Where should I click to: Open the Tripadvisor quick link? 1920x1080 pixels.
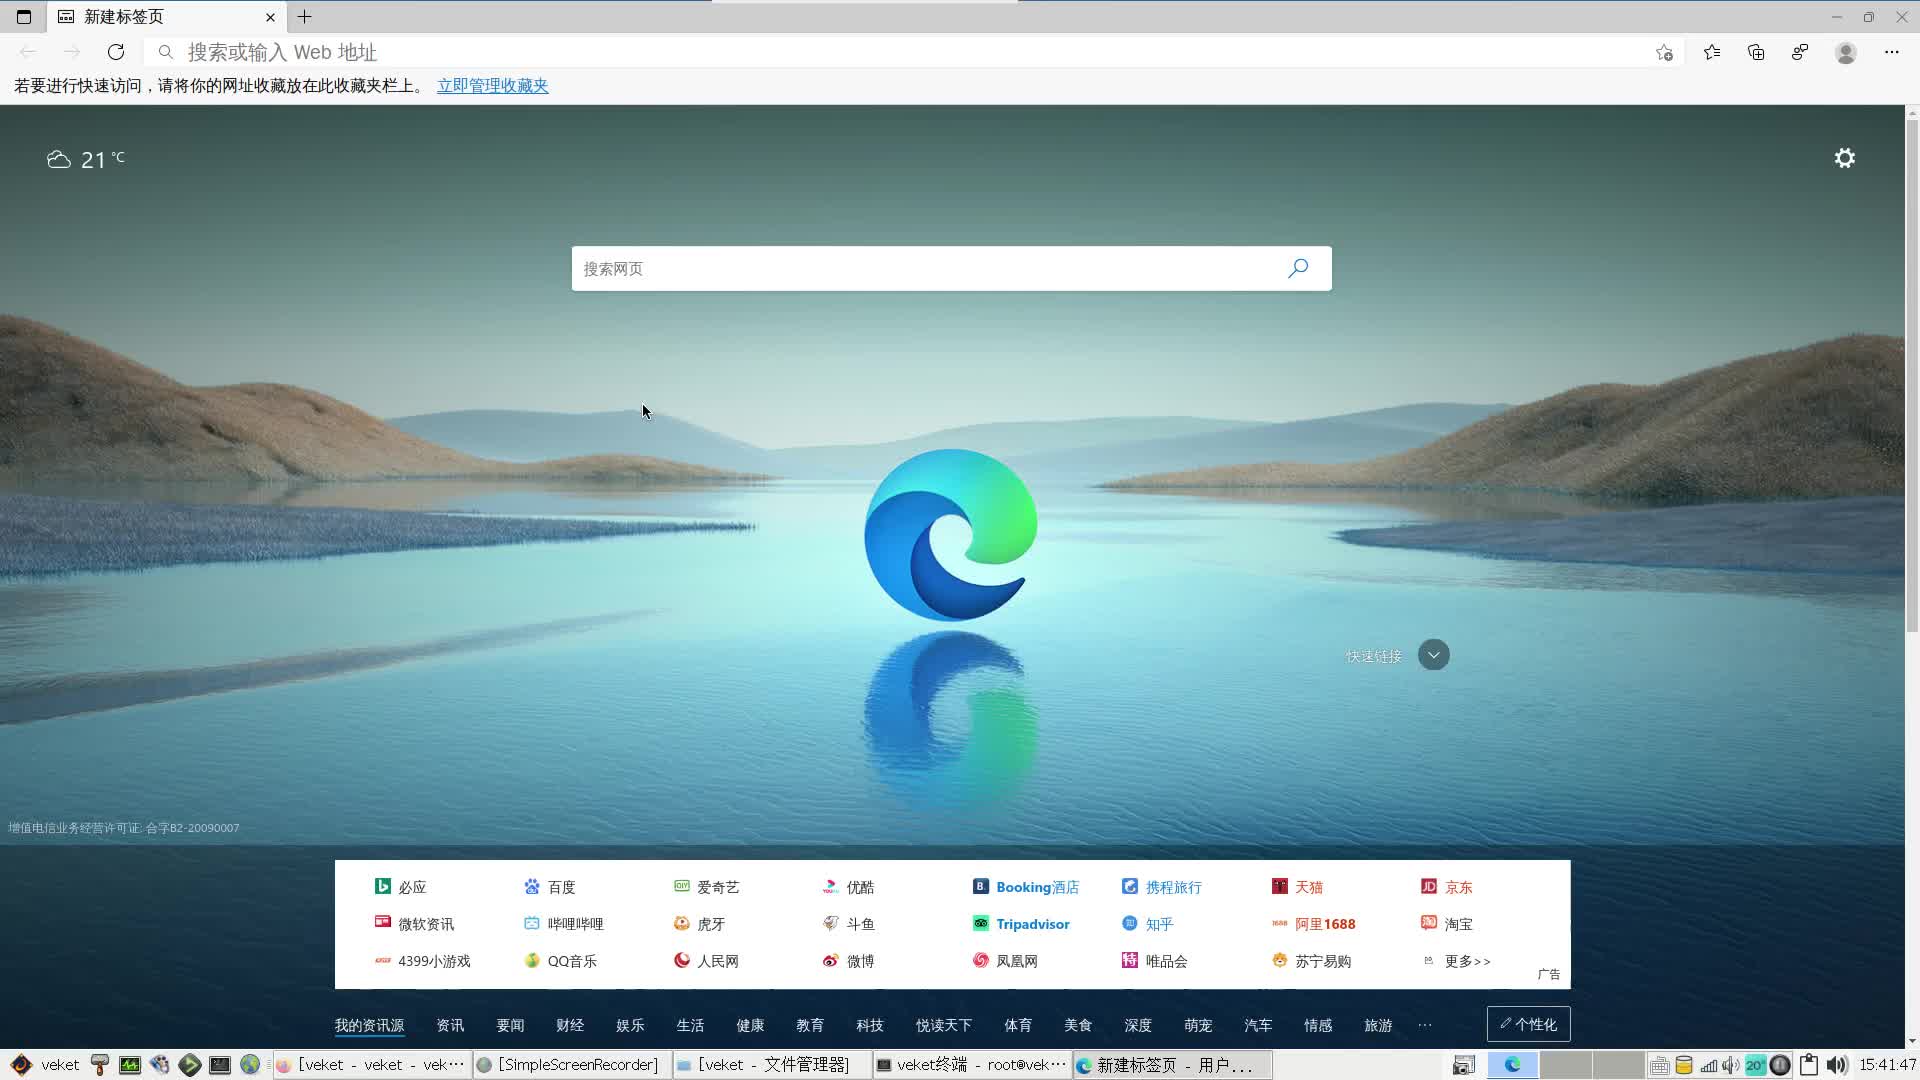tap(1021, 924)
